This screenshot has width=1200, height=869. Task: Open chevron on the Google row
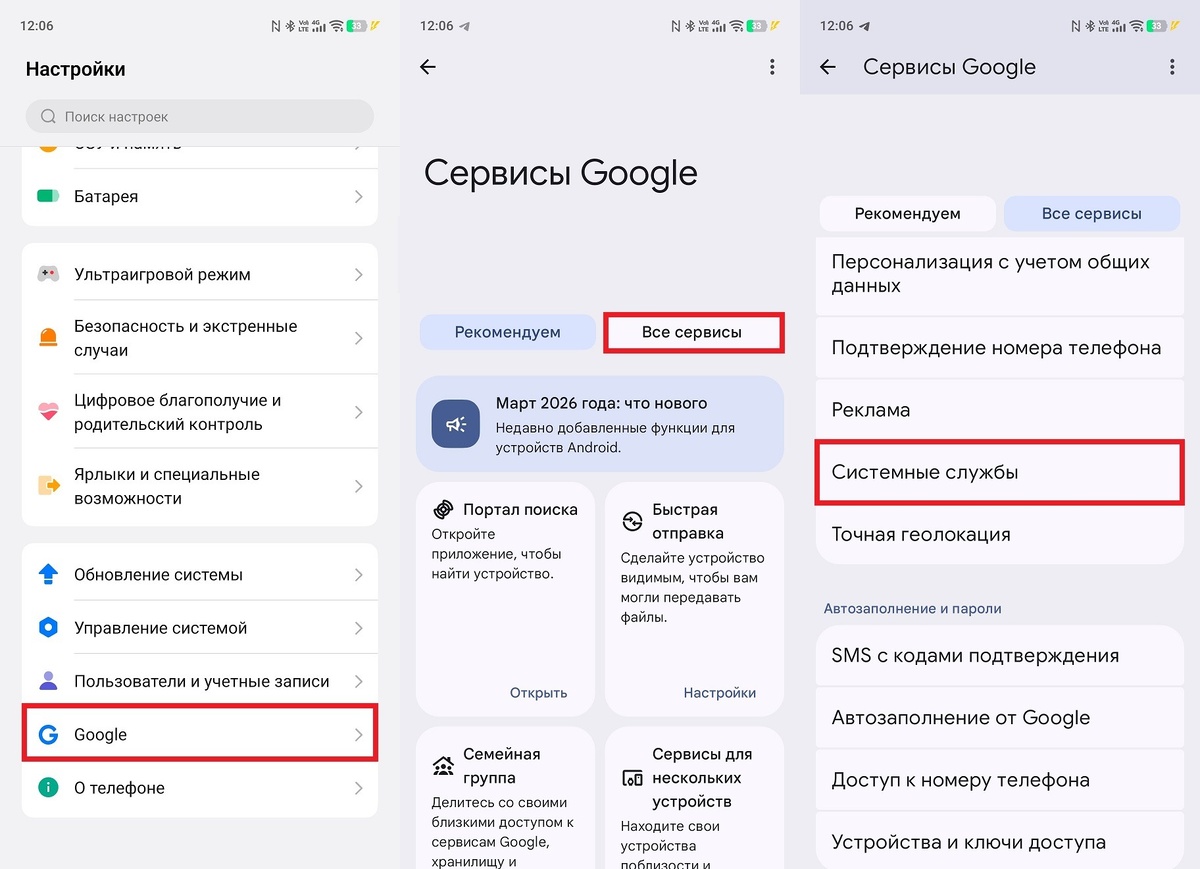click(358, 735)
